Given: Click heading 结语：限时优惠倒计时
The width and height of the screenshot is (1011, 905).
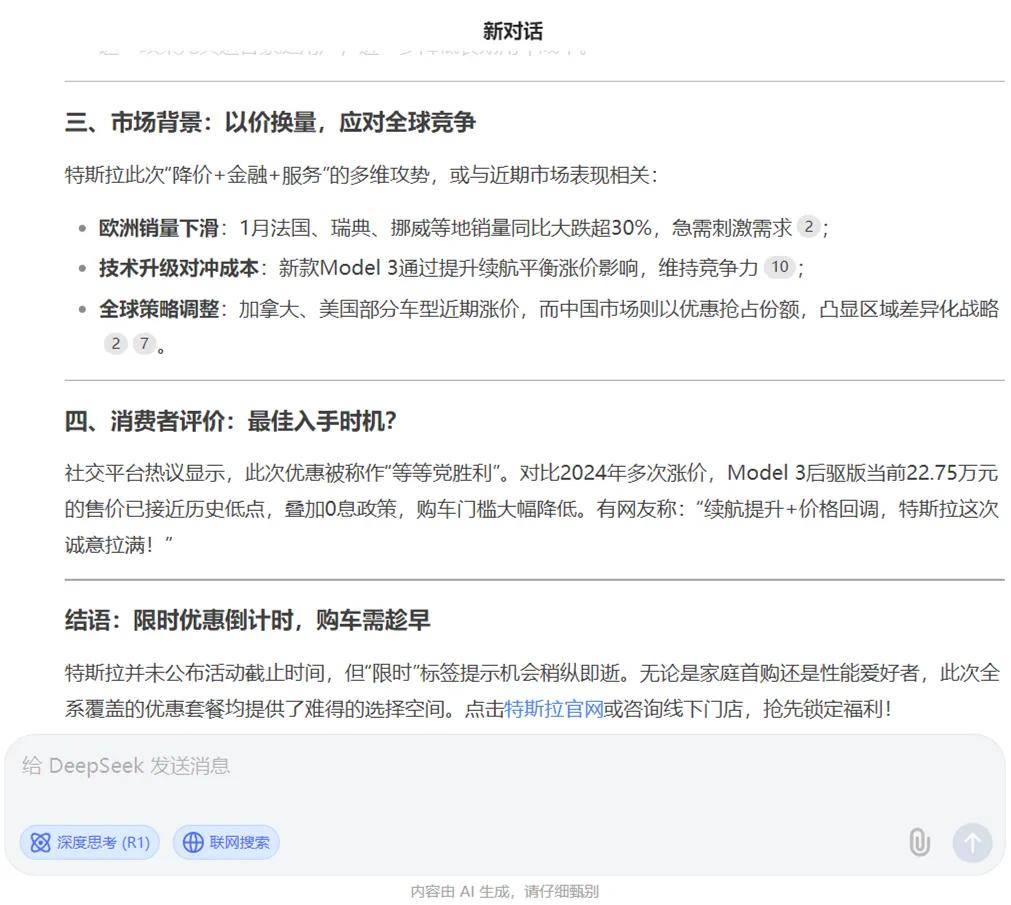Looking at the screenshot, I should pos(247,620).
